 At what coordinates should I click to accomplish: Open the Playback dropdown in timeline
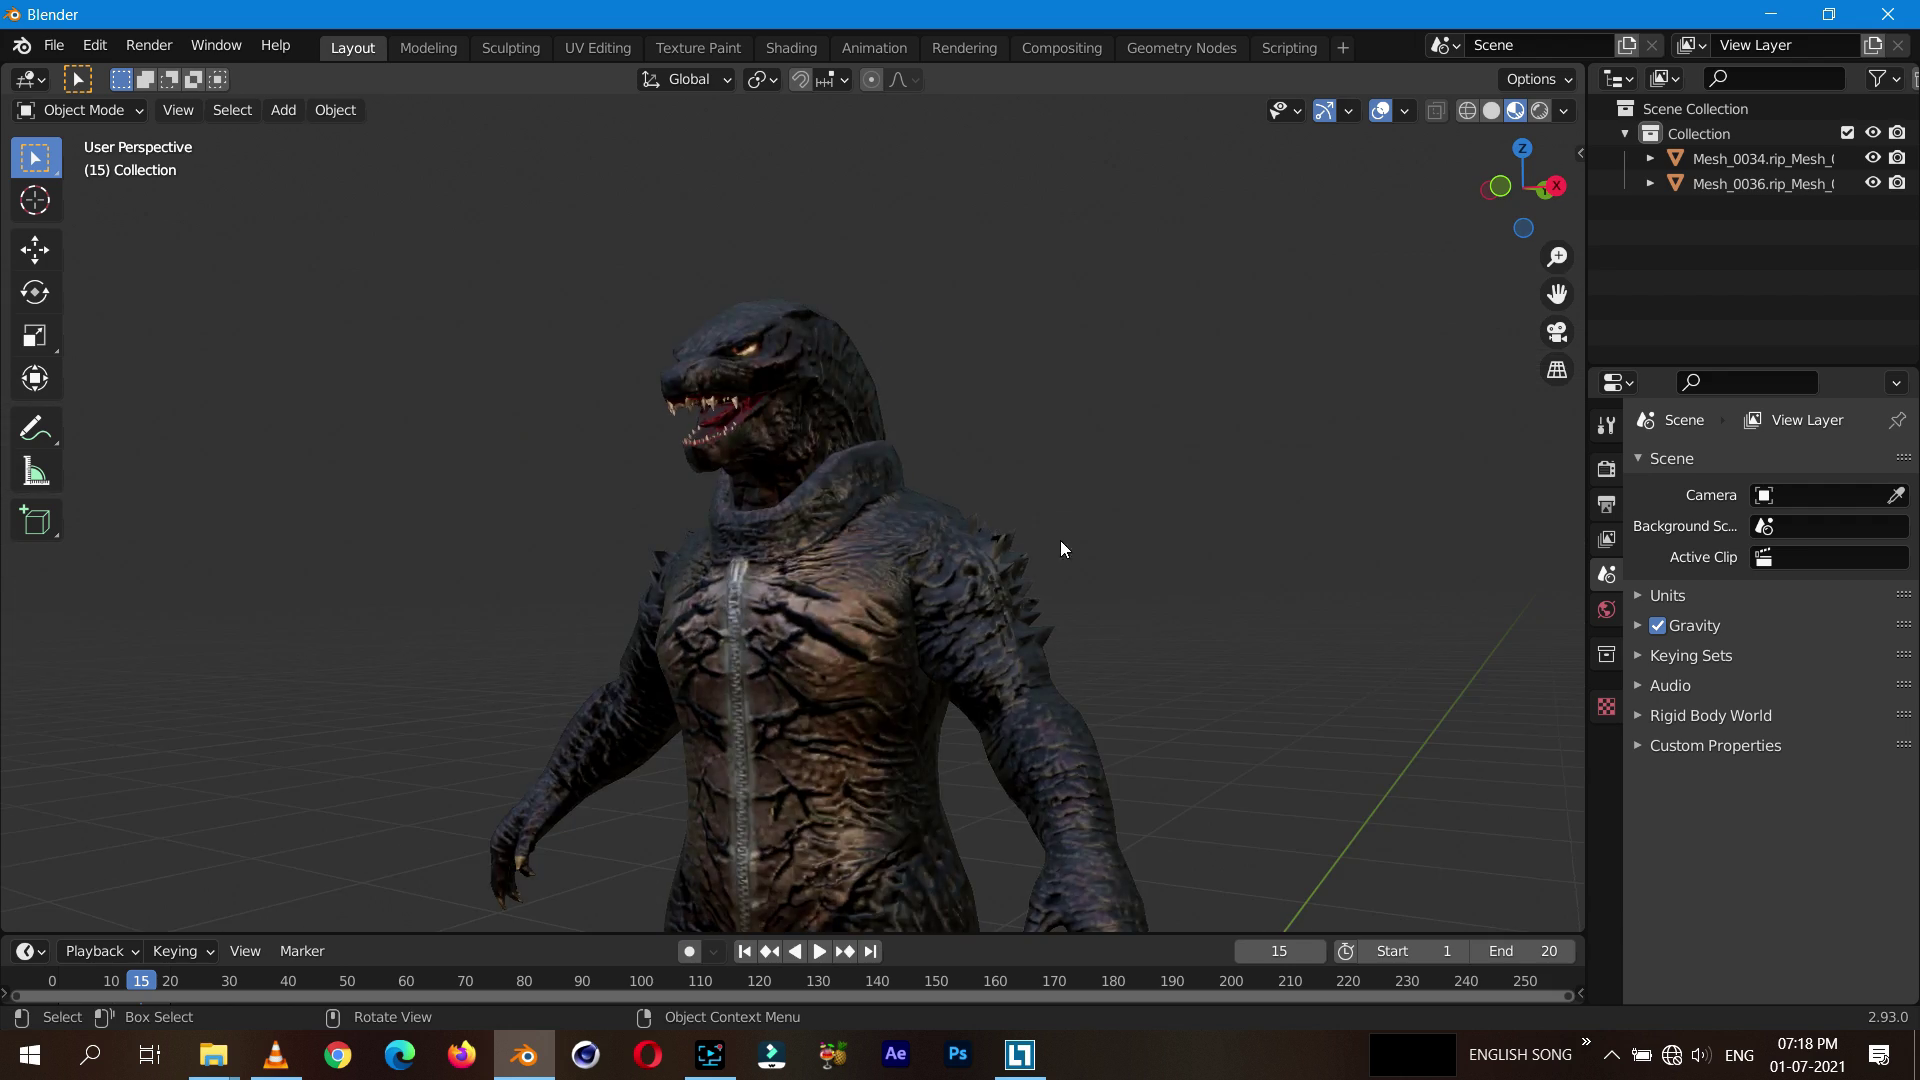[x=102, y=951]
